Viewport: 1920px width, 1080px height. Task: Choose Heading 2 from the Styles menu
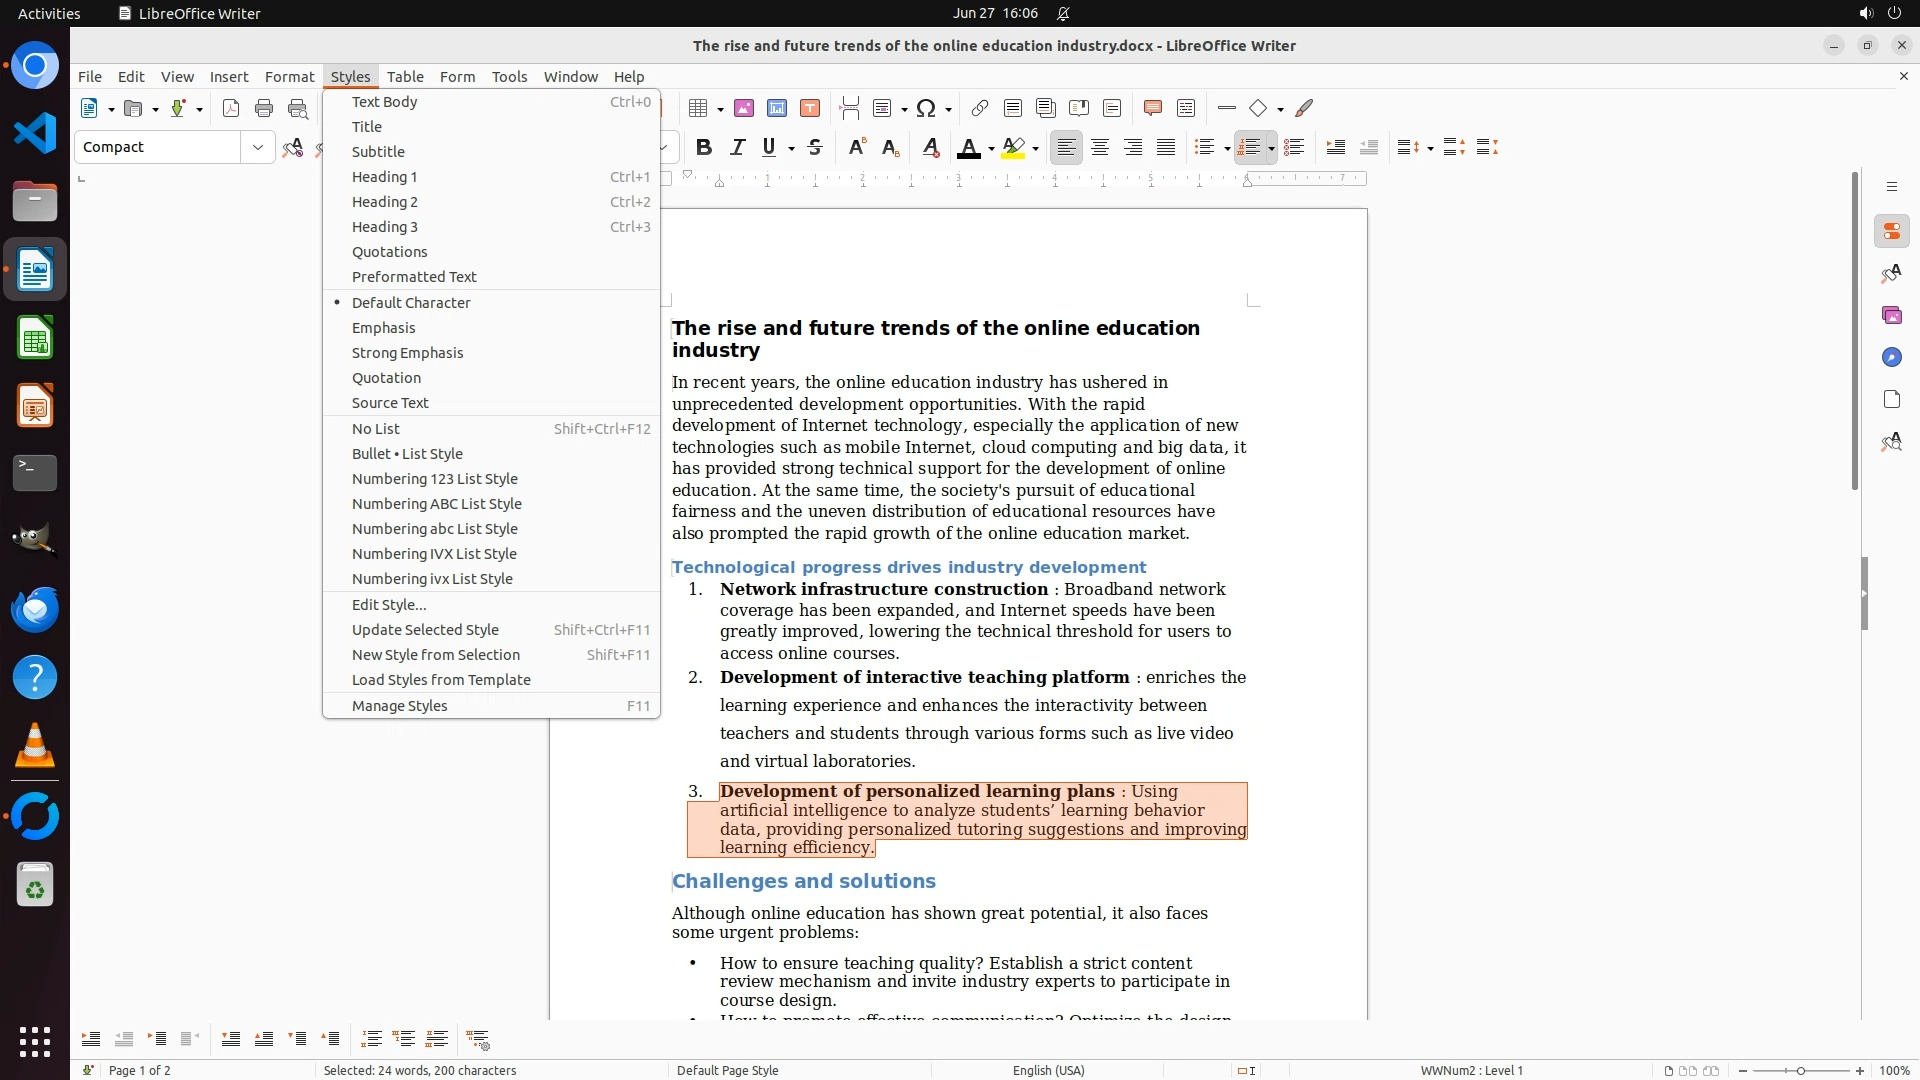click(x=385, y=202)
